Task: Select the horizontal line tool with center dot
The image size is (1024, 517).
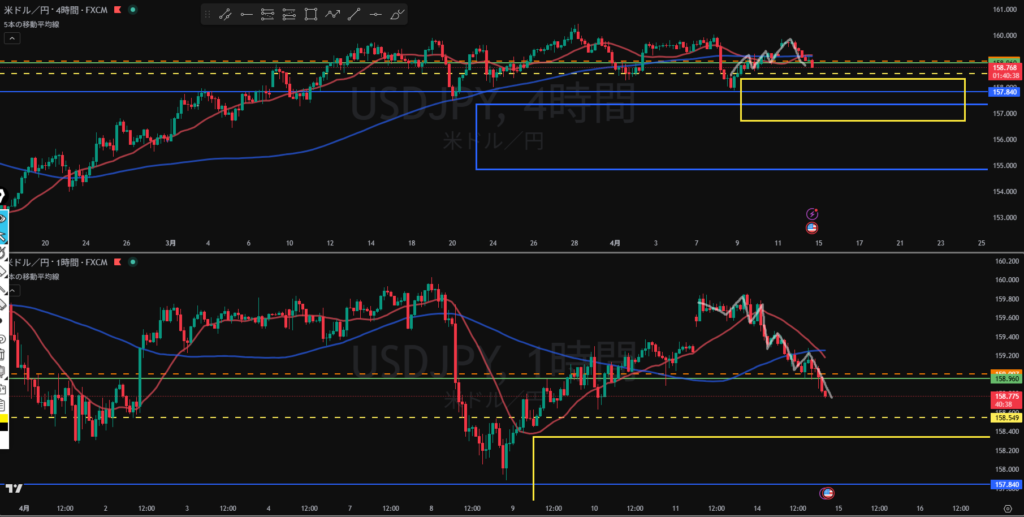Action: tap(376, 15)
